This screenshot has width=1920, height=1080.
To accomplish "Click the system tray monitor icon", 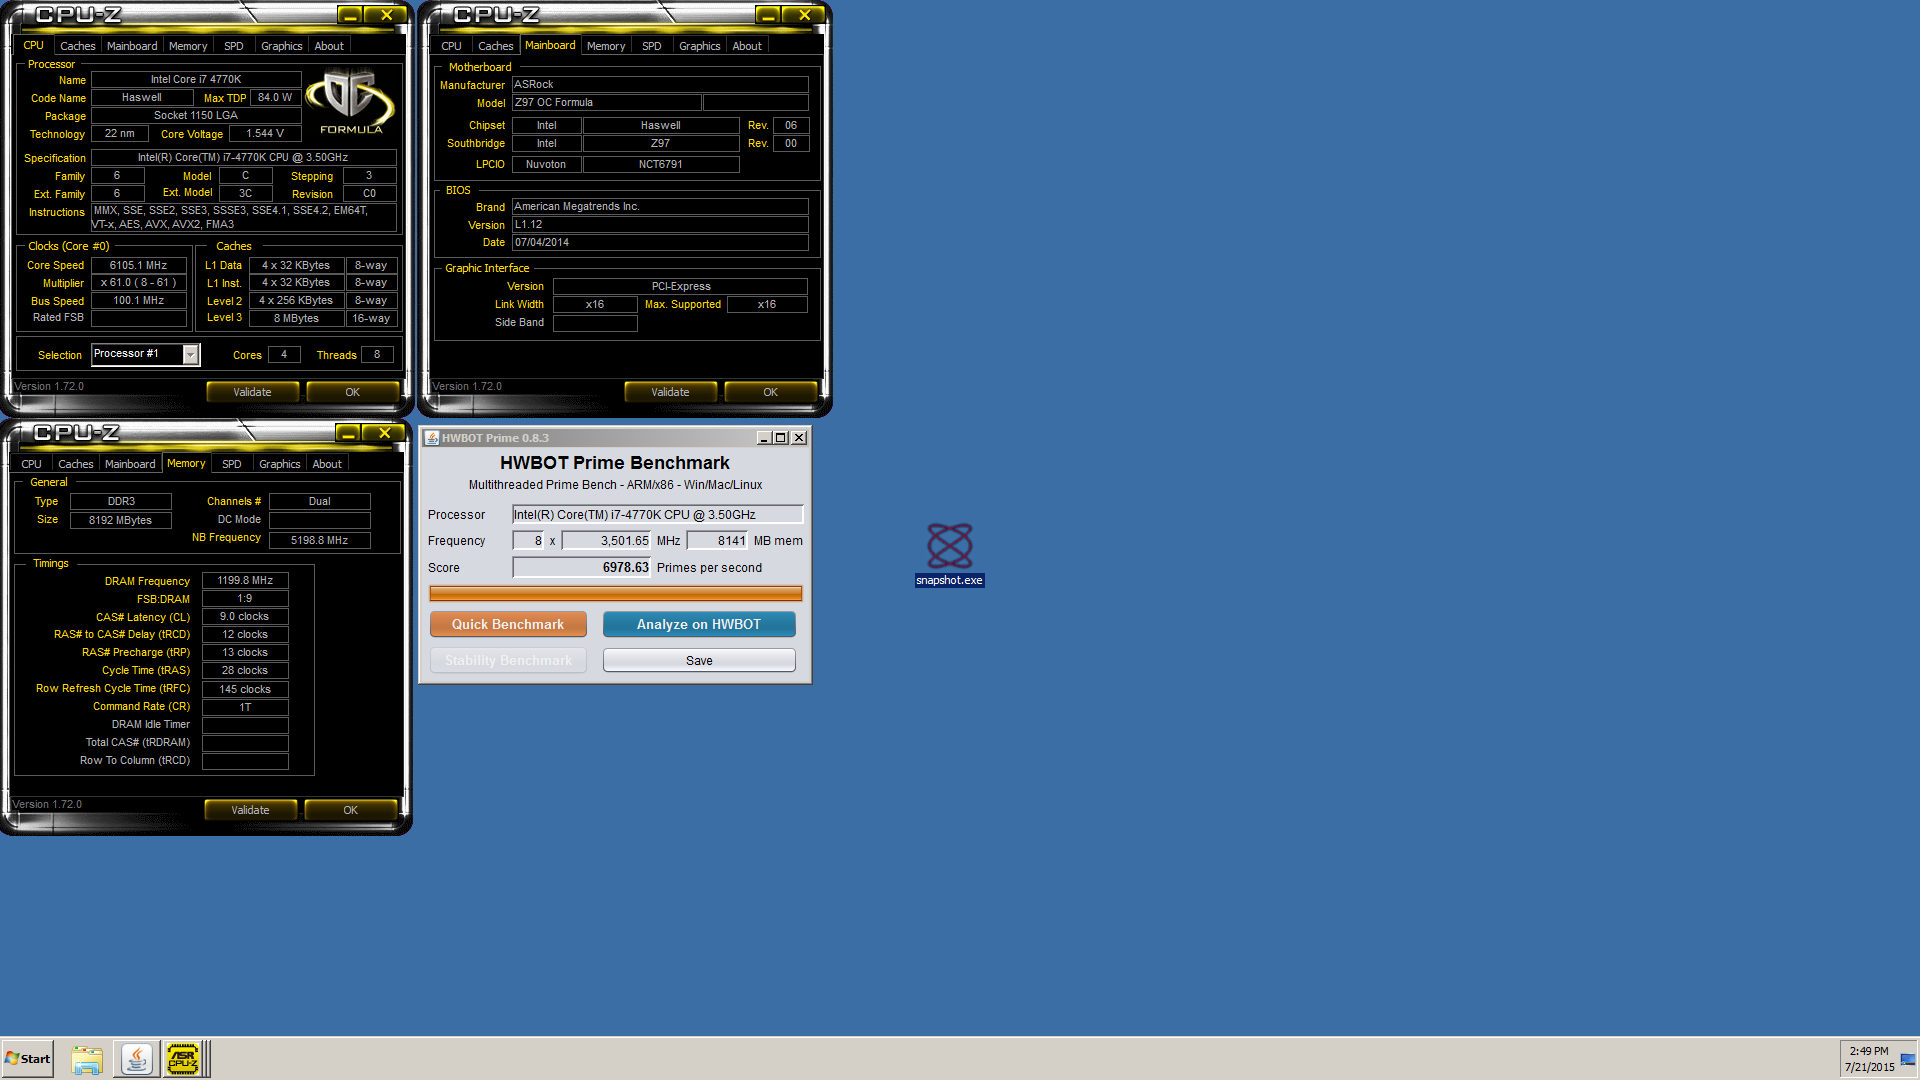I will (x=1908, y=1060).
